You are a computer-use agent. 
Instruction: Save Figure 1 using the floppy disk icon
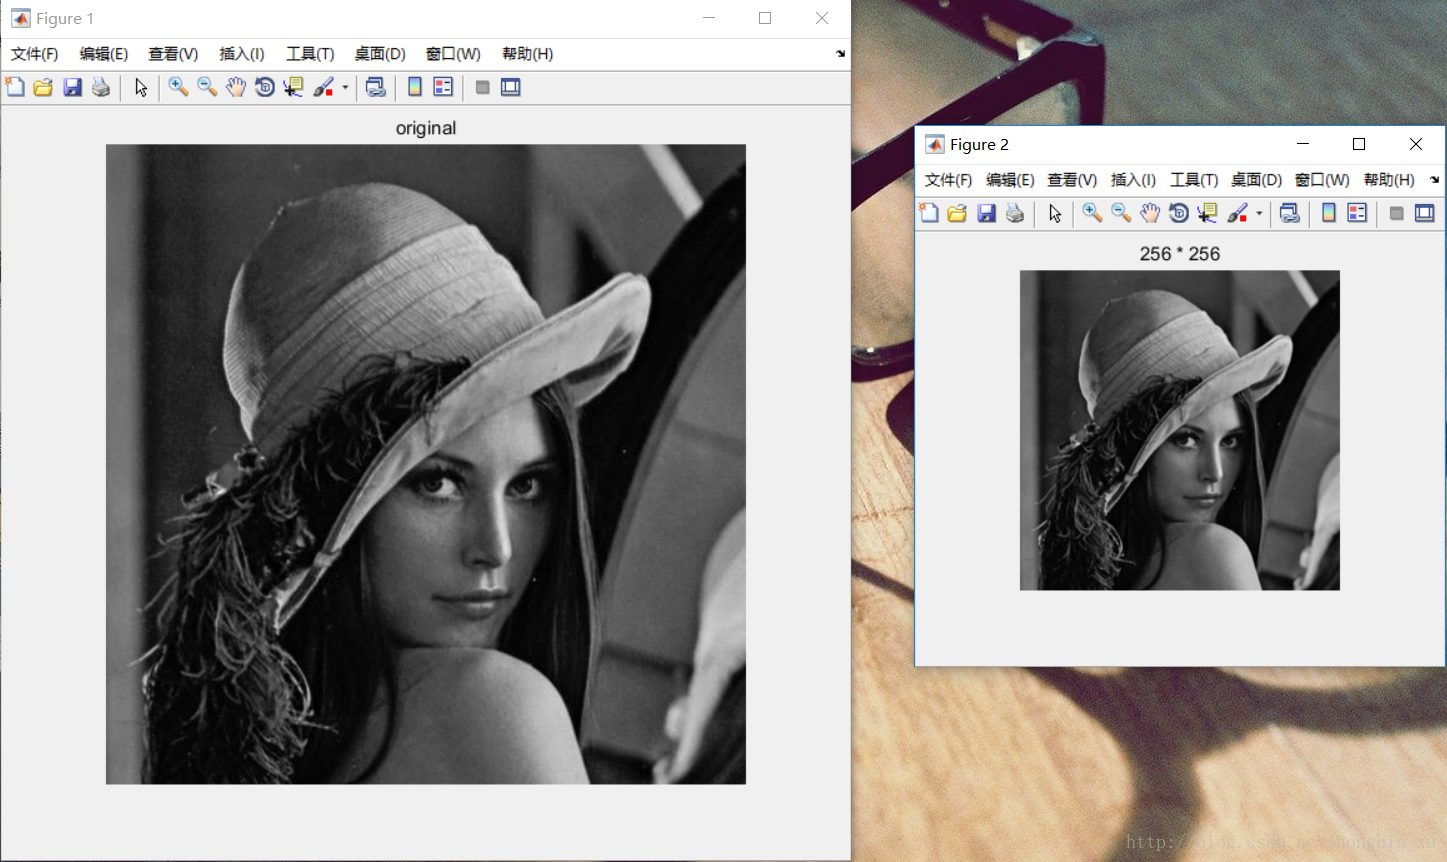pos(72,88)
